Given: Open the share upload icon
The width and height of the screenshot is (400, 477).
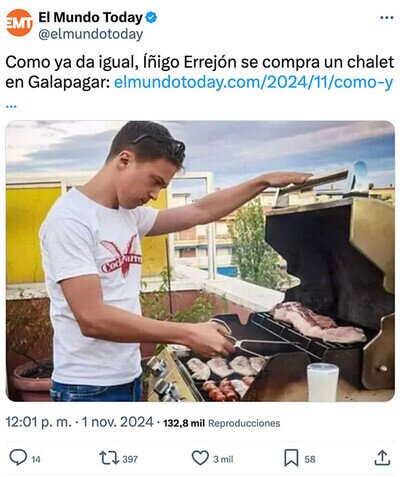Looking at the screenshot, I should click(382, 458).
